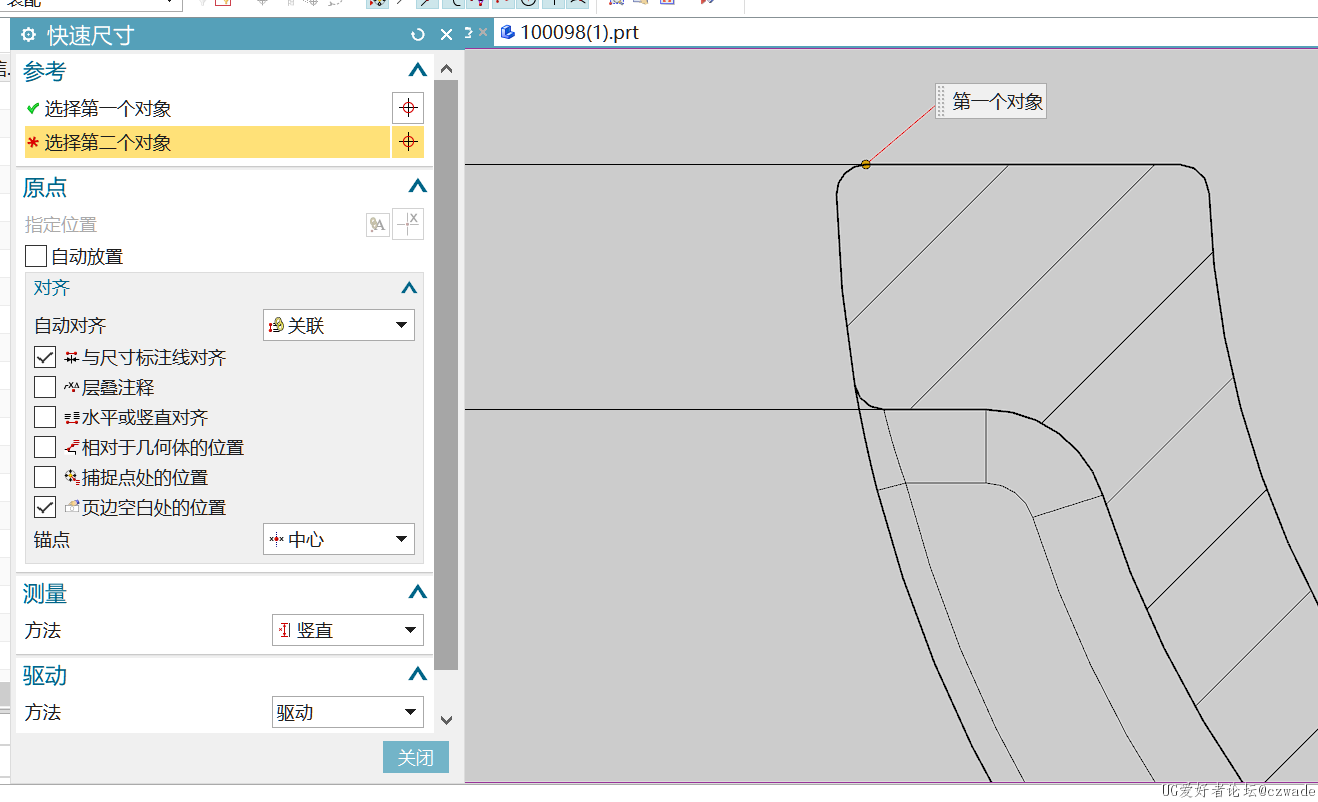Reset the 快速尺寸 dialog
The image size is (1318, 802).
pyautogui.click(x=418, y=35)
